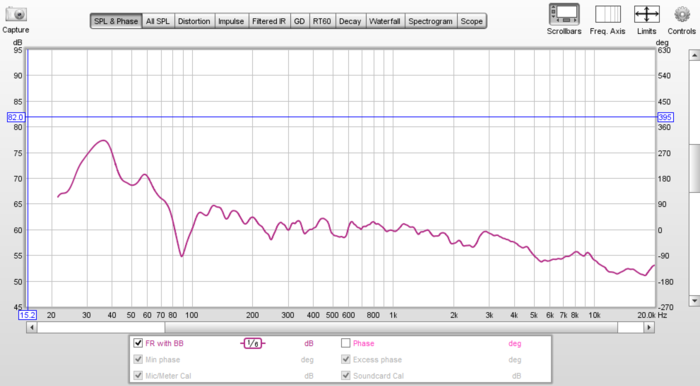Open the Waterfall tab
The image size is (700, 386).
click(385, 21)
